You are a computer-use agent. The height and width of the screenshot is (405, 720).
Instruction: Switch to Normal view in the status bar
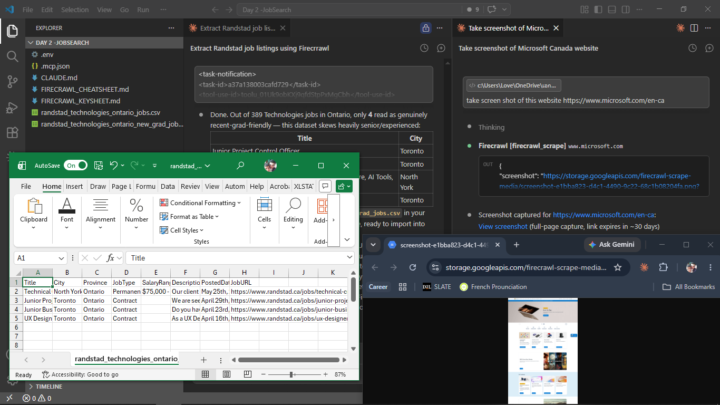coord(205,374)
